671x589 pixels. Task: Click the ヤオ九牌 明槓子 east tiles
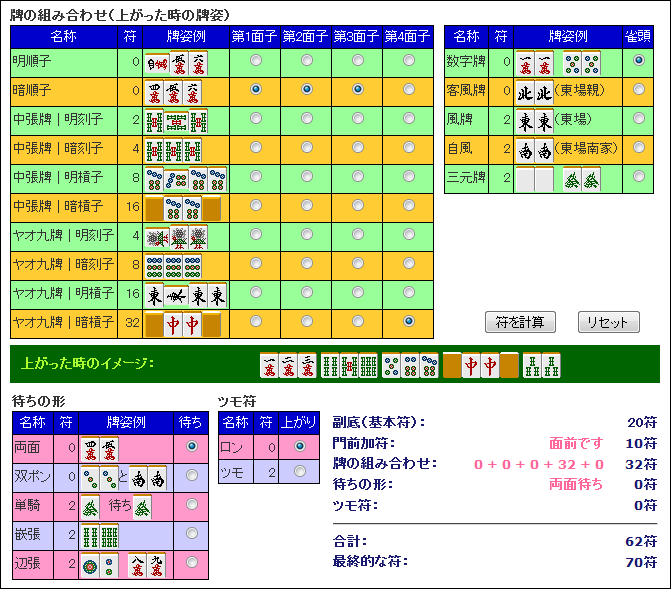click(186, 295)
